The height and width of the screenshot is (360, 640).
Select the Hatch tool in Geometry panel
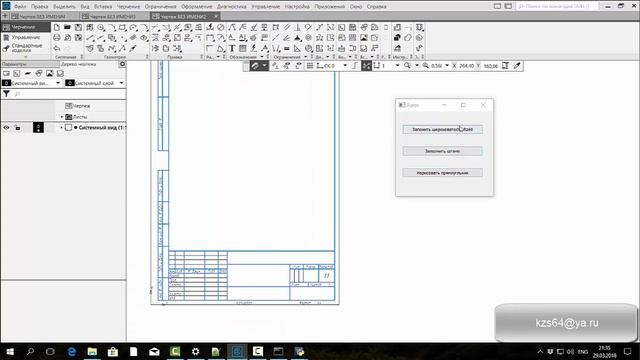point(133,38)
